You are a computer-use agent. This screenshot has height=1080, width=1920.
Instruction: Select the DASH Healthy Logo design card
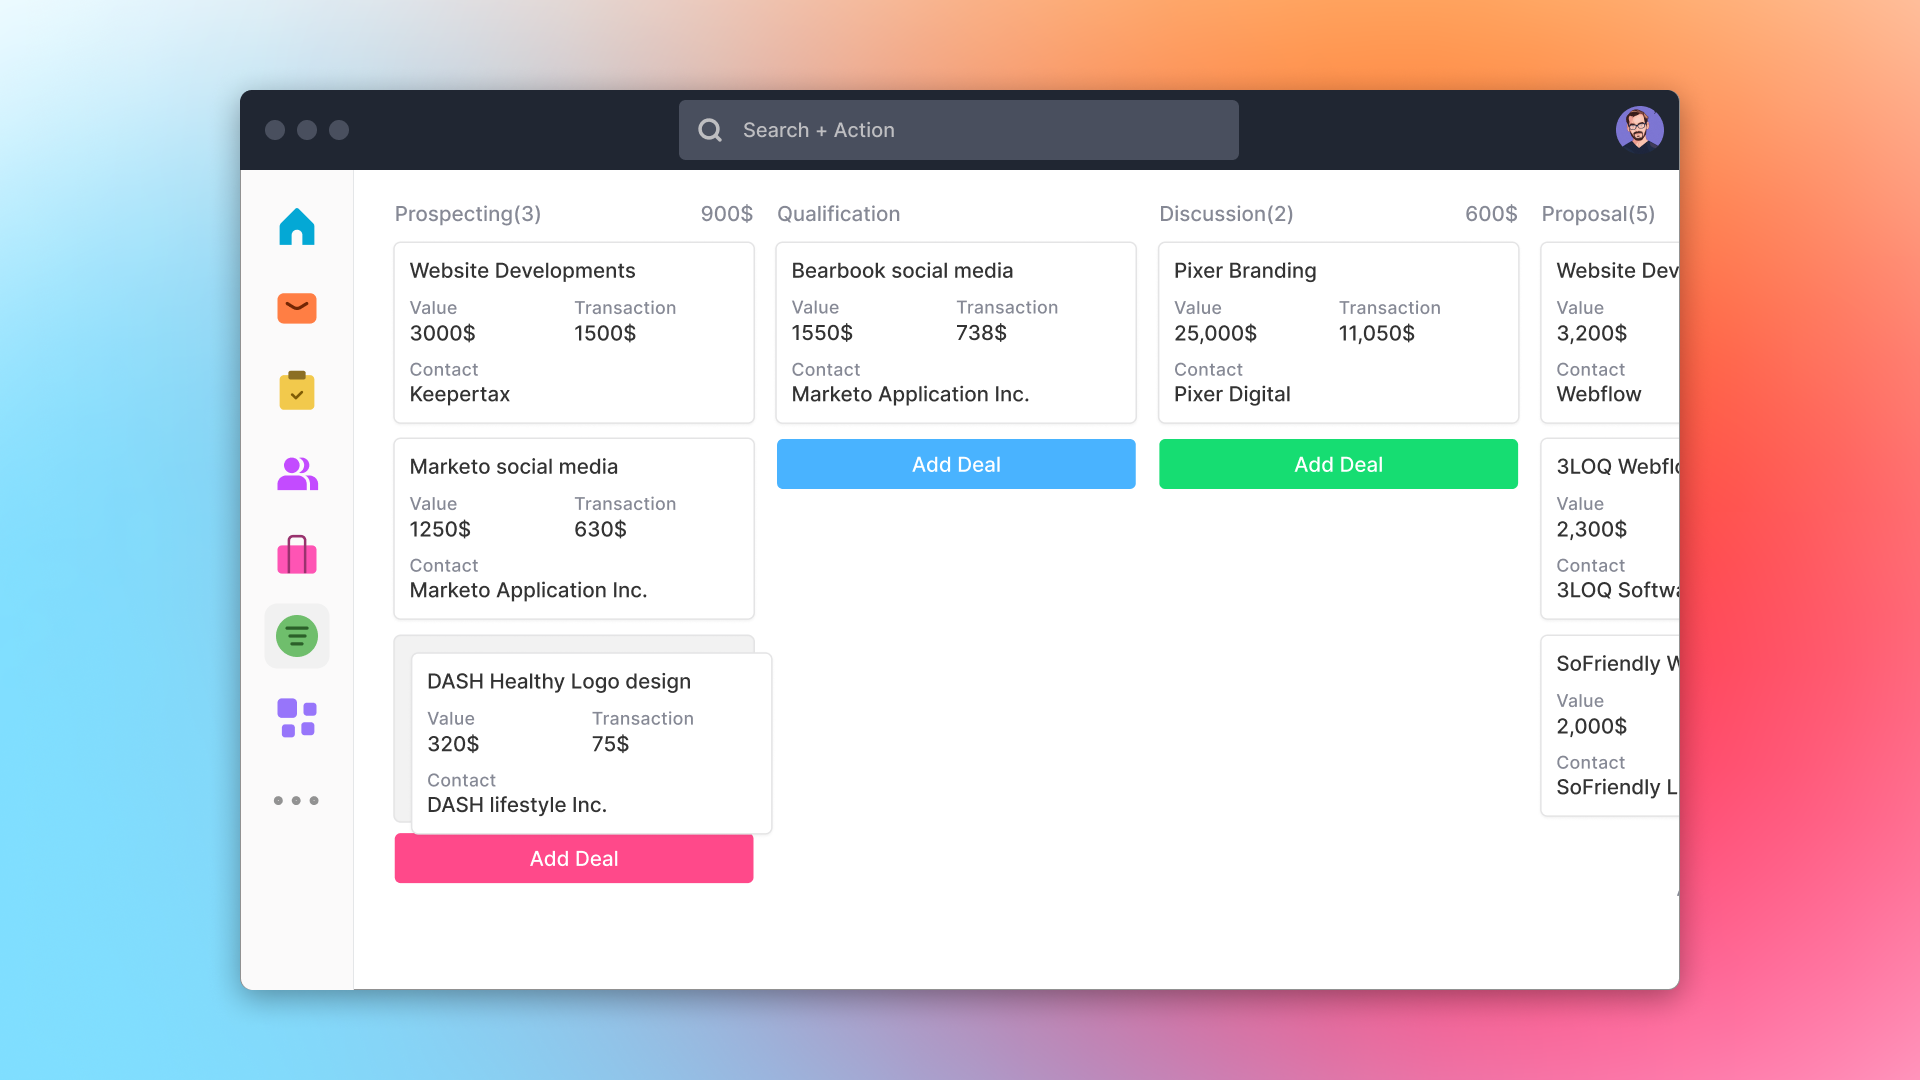591,743
